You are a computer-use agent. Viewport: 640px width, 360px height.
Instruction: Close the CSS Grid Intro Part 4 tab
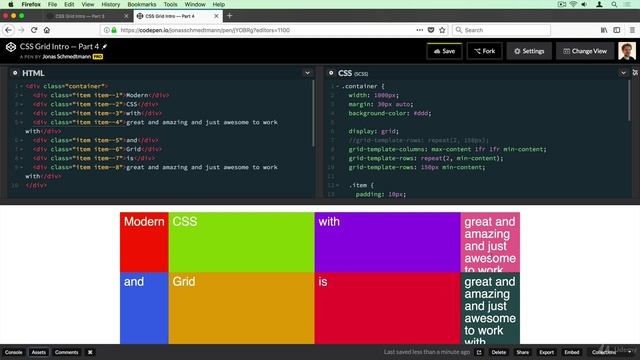pos(216,16)
